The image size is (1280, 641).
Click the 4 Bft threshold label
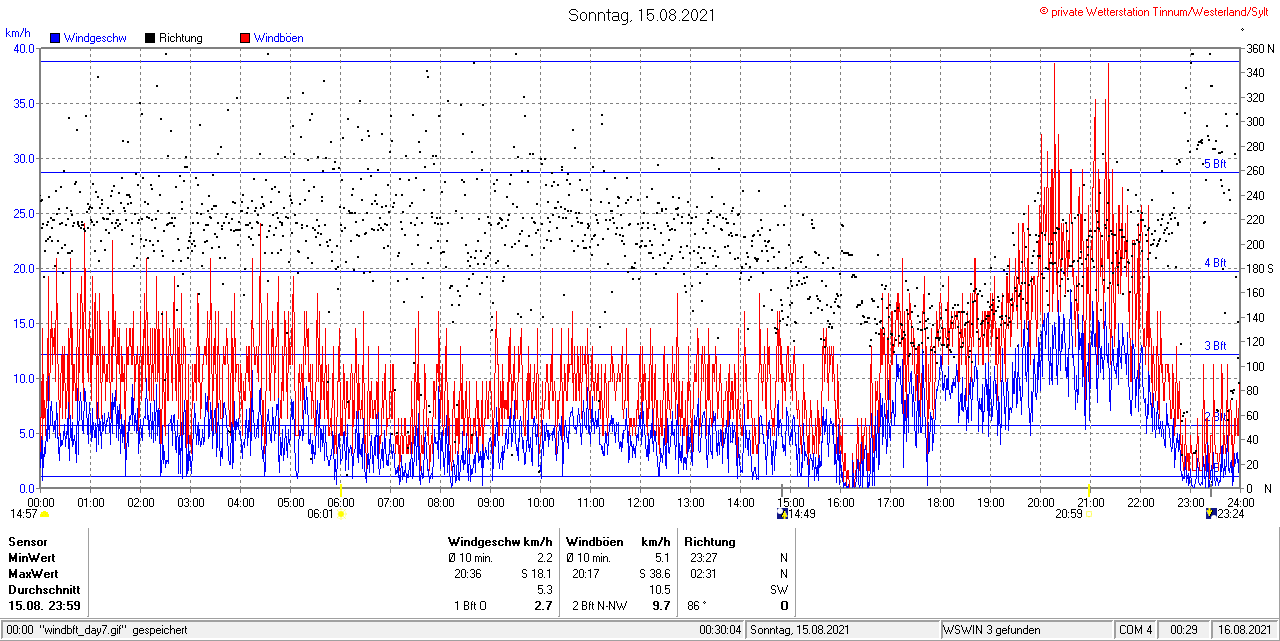point(1214,263)
